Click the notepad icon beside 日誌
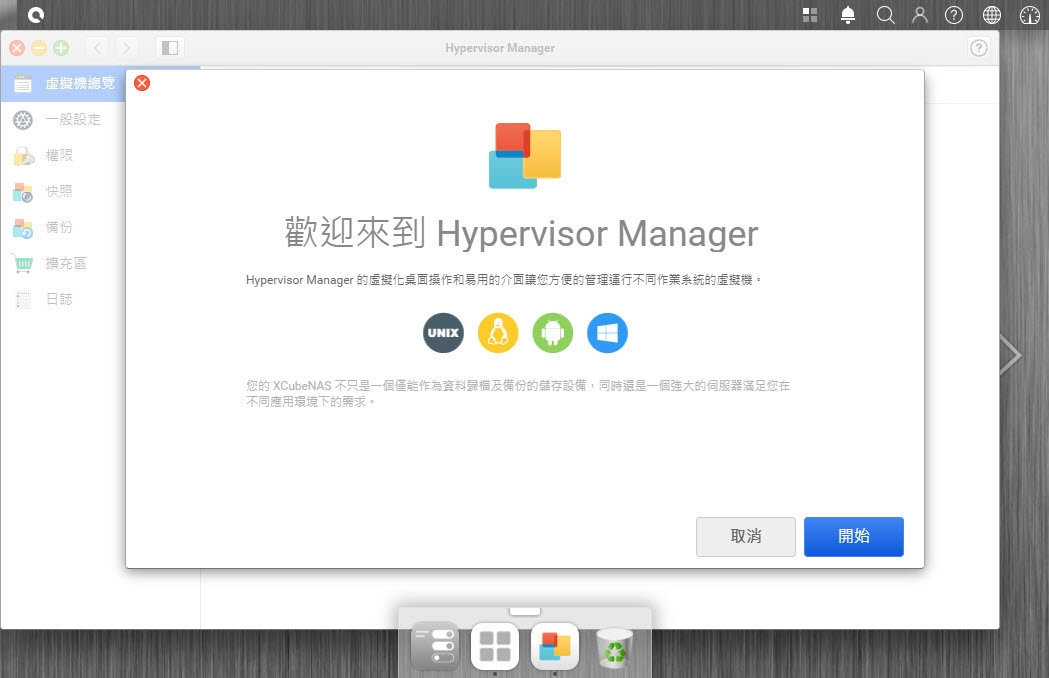This screenshot has width=1049, height=678. pos(23,300)
